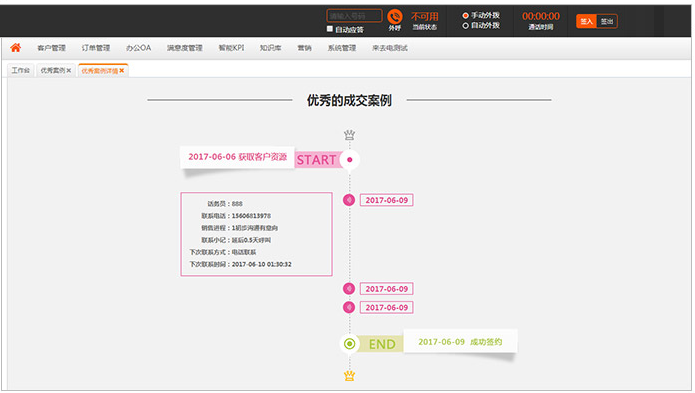Click the gray crown icon atop timeline
695x393 pixels.
click(349, 135)
